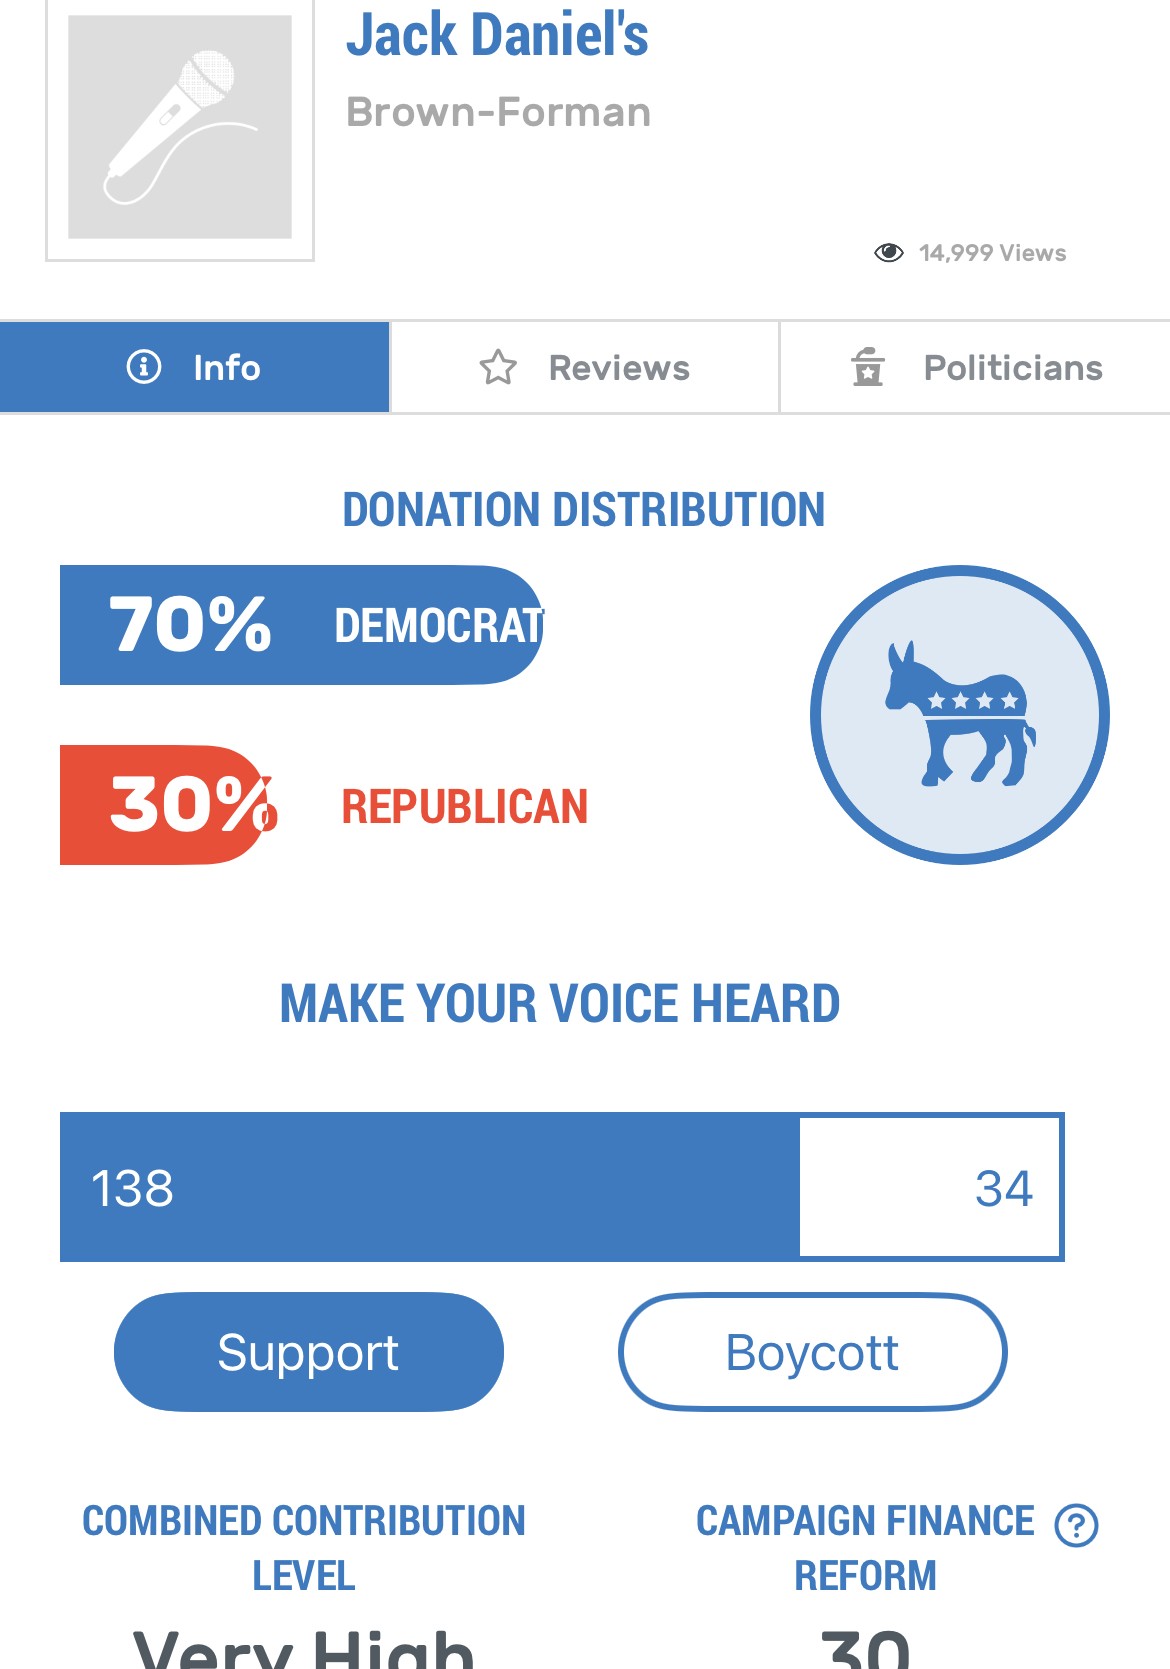The image size is (1170, 1669).
Task: Click the 70% Democrat bar
Action: [302, 625]
